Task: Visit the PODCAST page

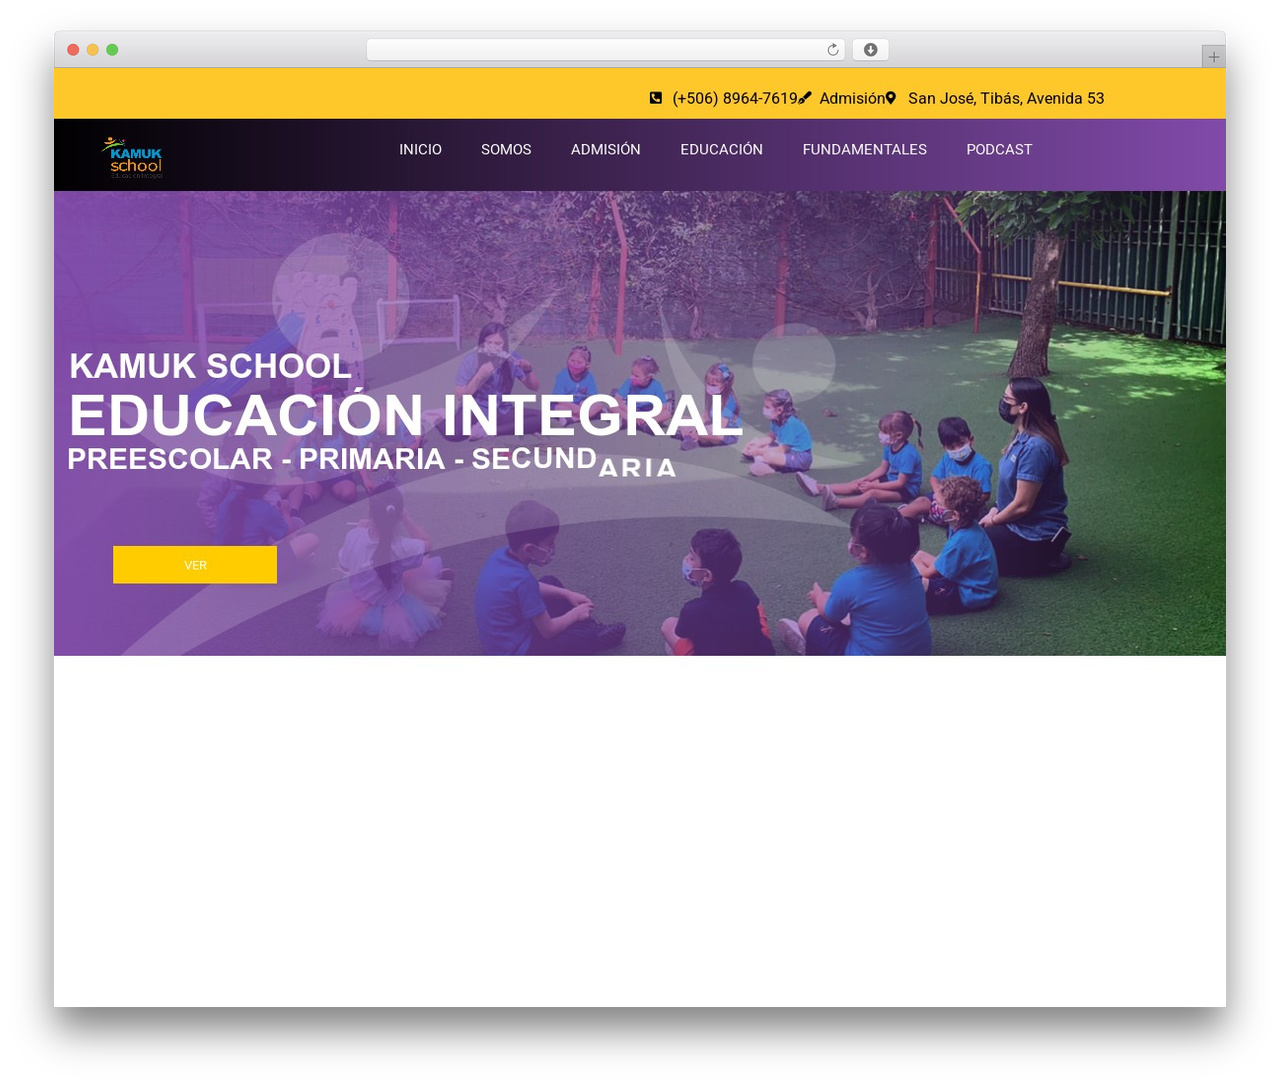Action: pos(999,149)
